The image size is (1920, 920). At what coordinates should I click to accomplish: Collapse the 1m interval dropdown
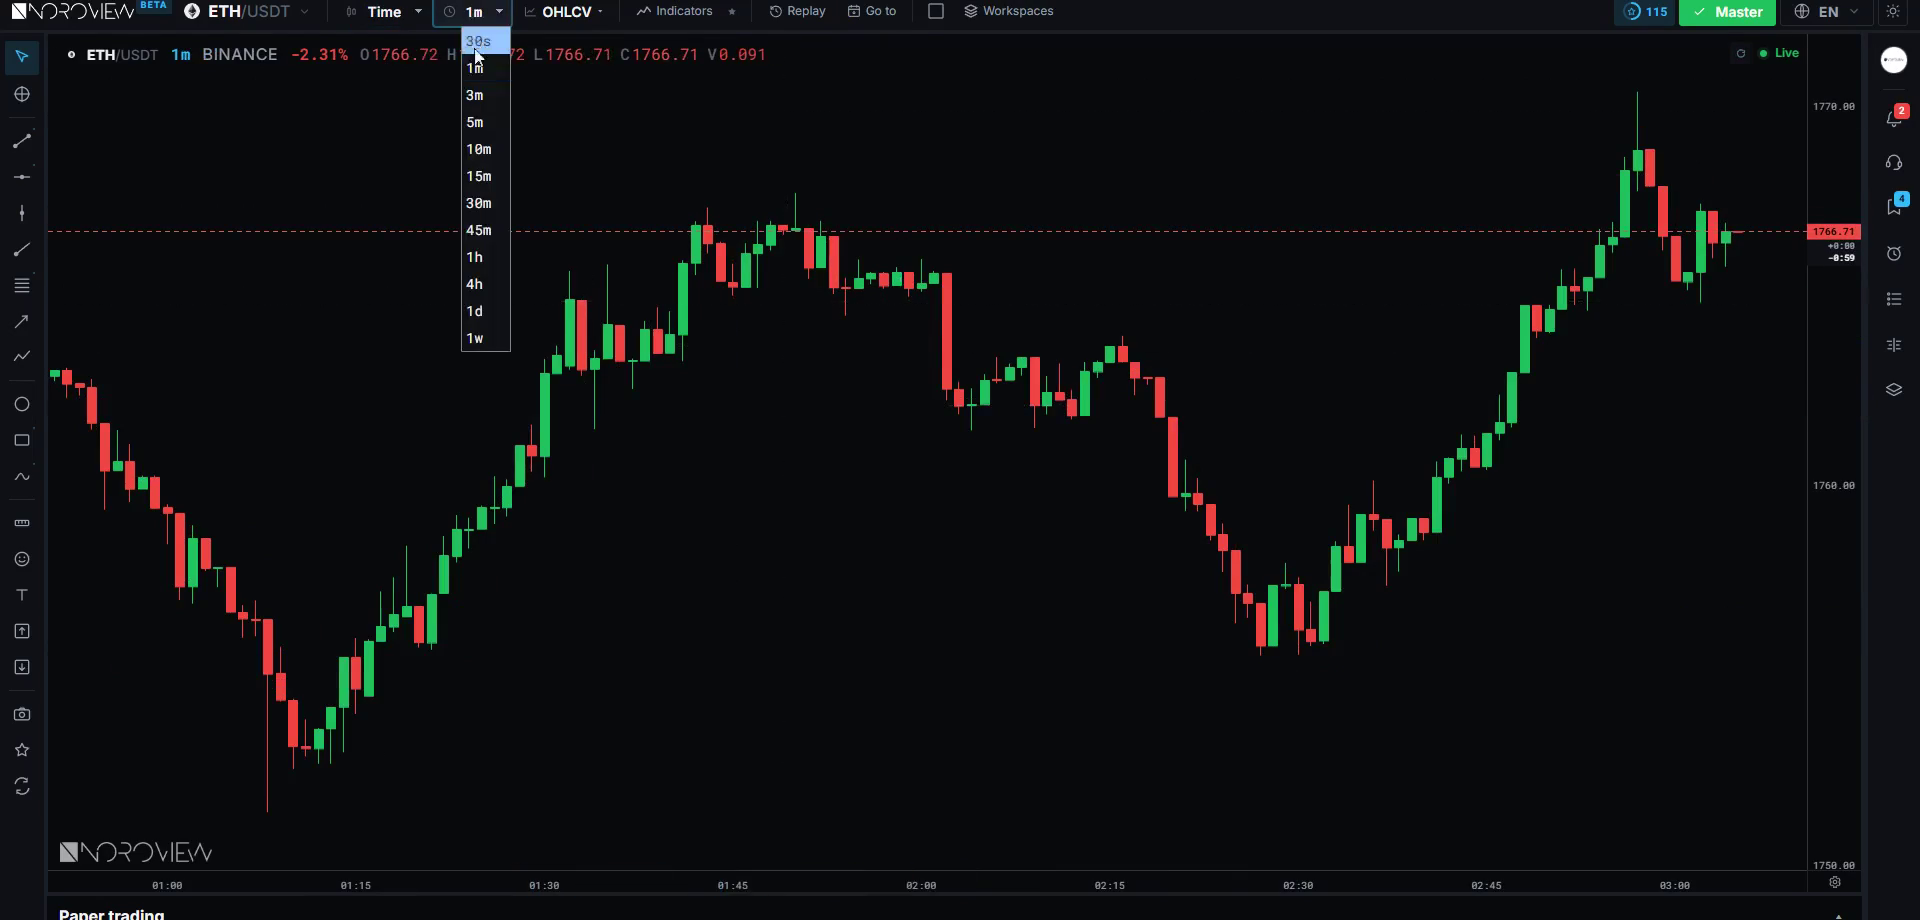(x=473, y=12)
